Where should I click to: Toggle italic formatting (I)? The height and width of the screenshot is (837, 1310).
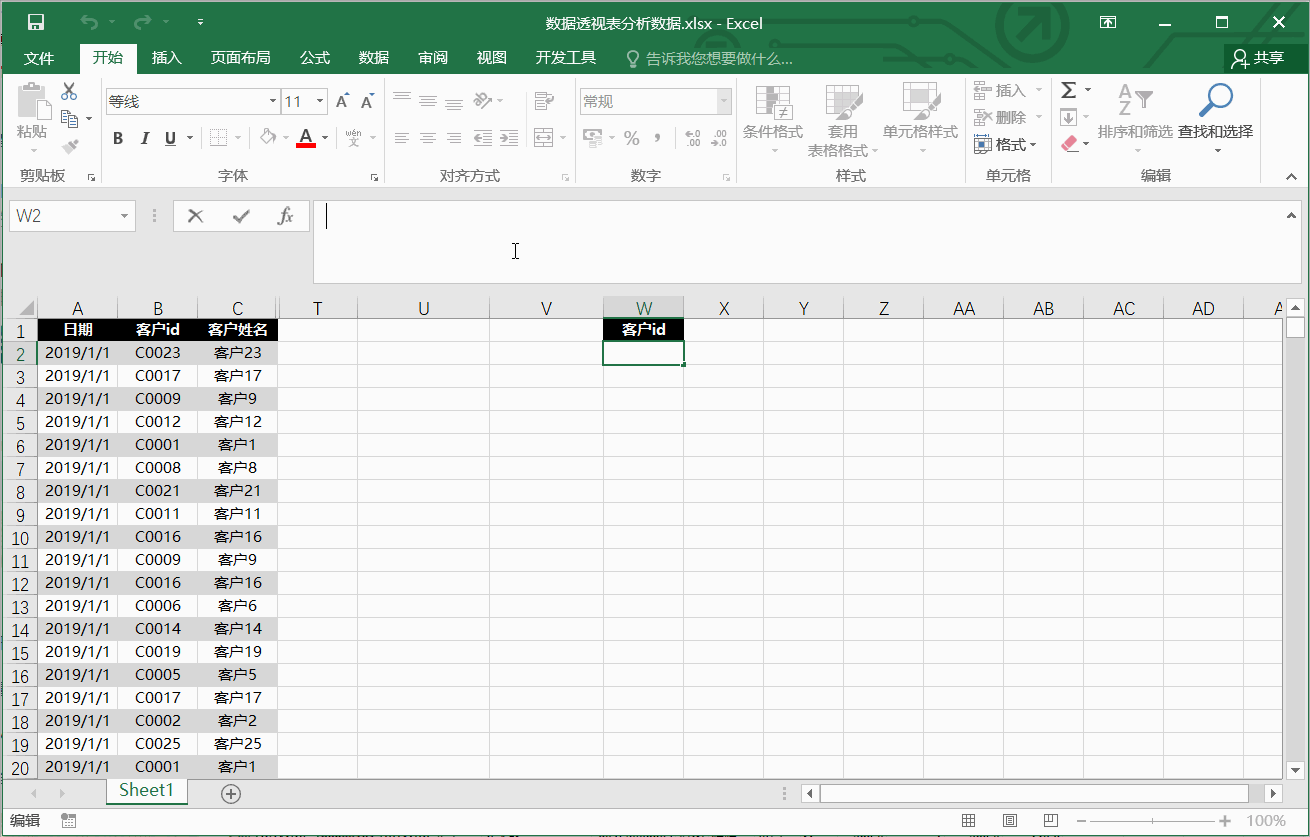point(145,138)
